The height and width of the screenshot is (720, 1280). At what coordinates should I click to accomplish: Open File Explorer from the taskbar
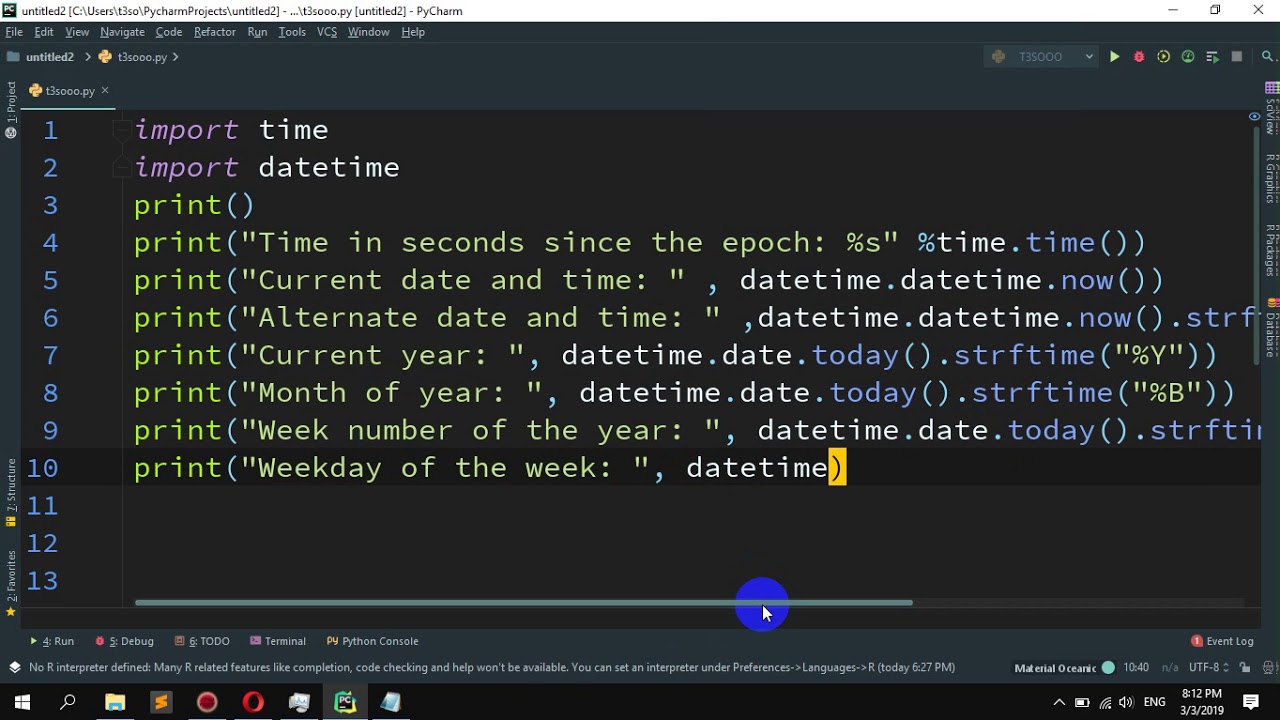115,703
